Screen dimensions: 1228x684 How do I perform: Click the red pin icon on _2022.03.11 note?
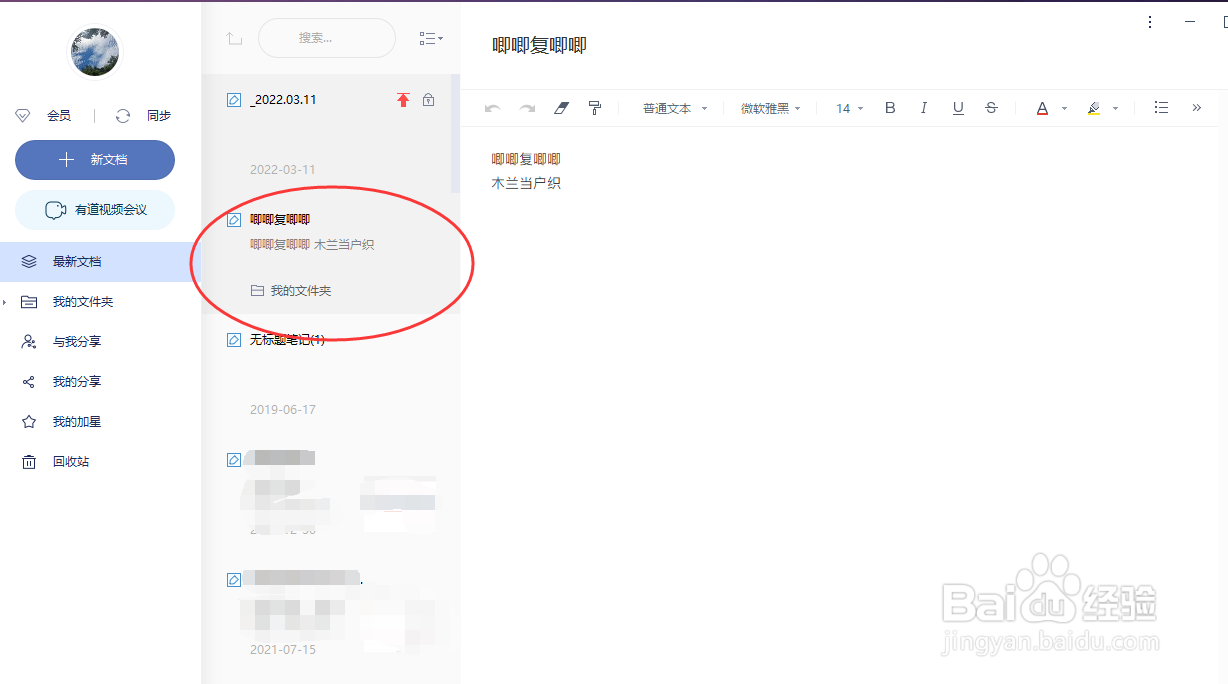click(x=403, y=100)
